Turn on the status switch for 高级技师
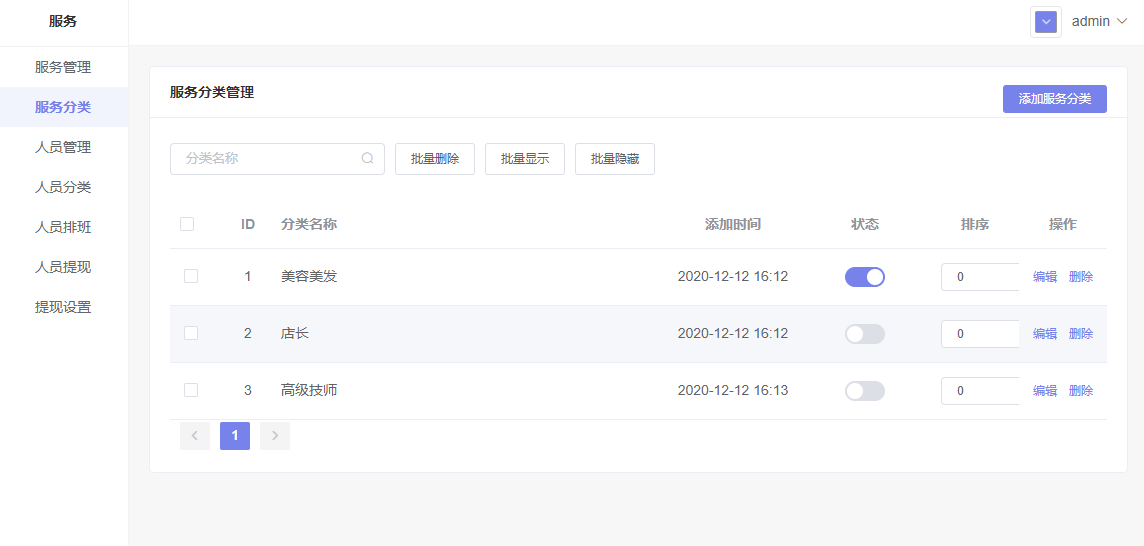 tap(865, 391)
